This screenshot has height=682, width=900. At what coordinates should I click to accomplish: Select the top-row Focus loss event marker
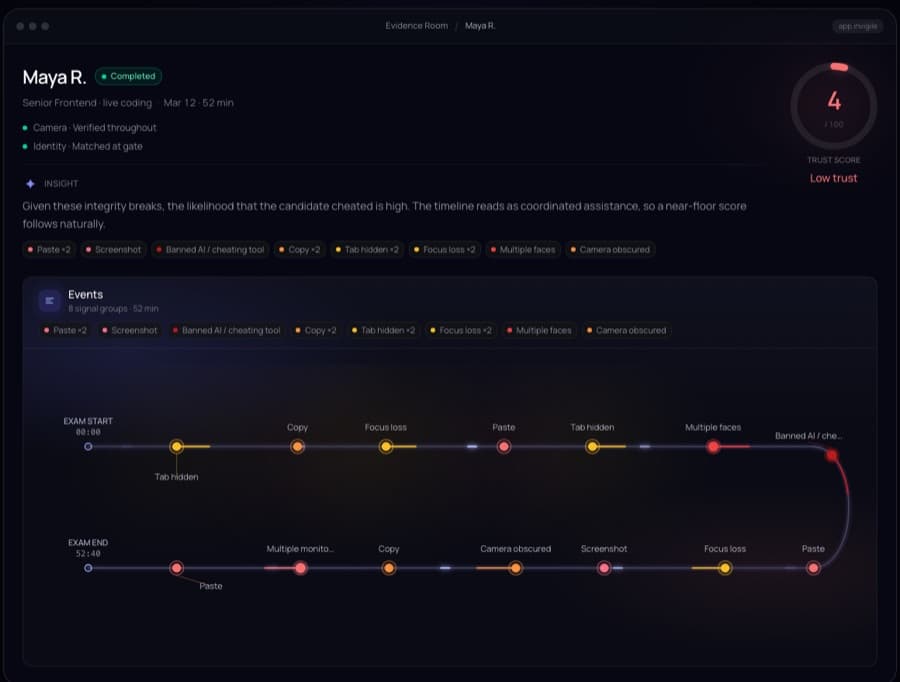coord(386,447)
